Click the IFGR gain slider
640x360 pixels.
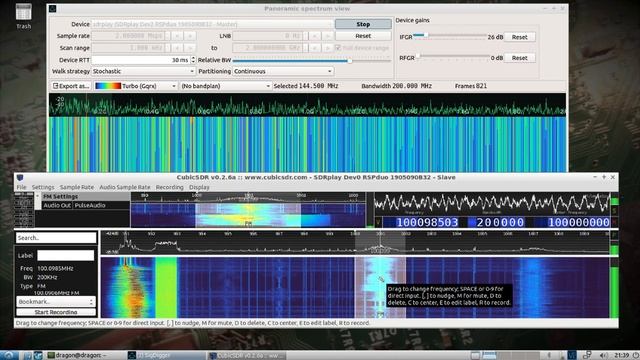click(450, 36)
